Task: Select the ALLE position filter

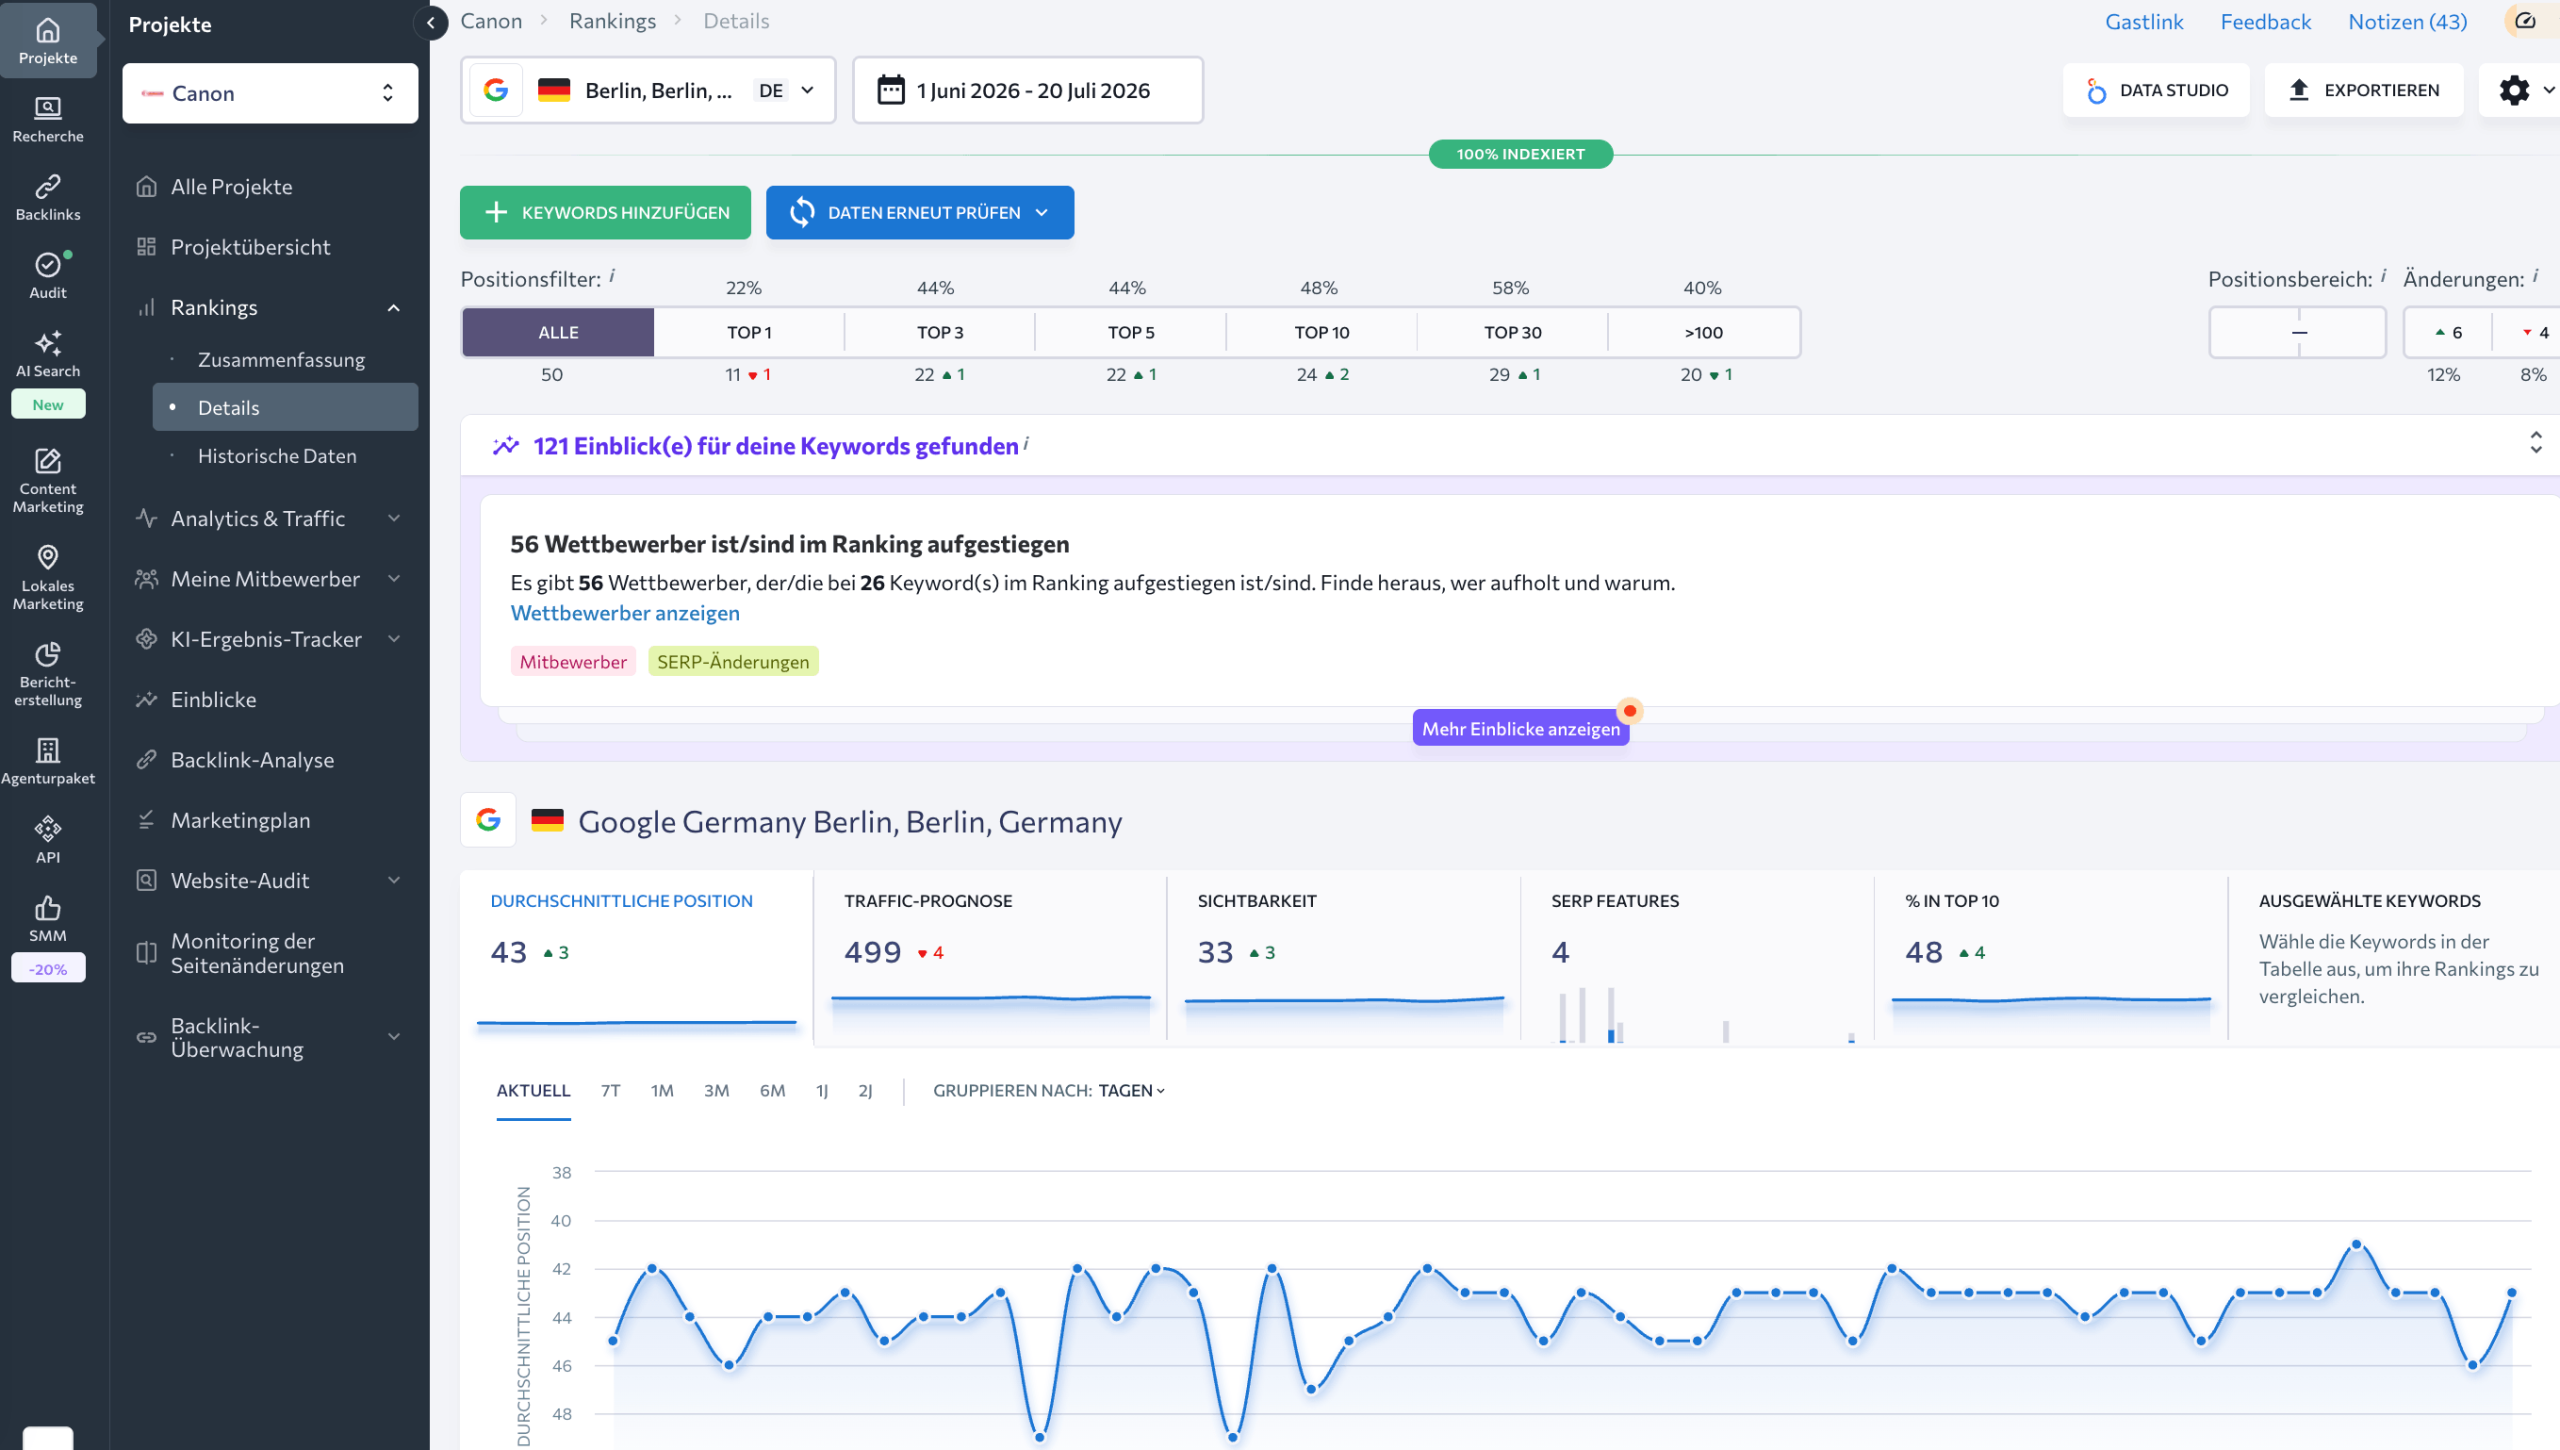Action: tap(558, 332)
